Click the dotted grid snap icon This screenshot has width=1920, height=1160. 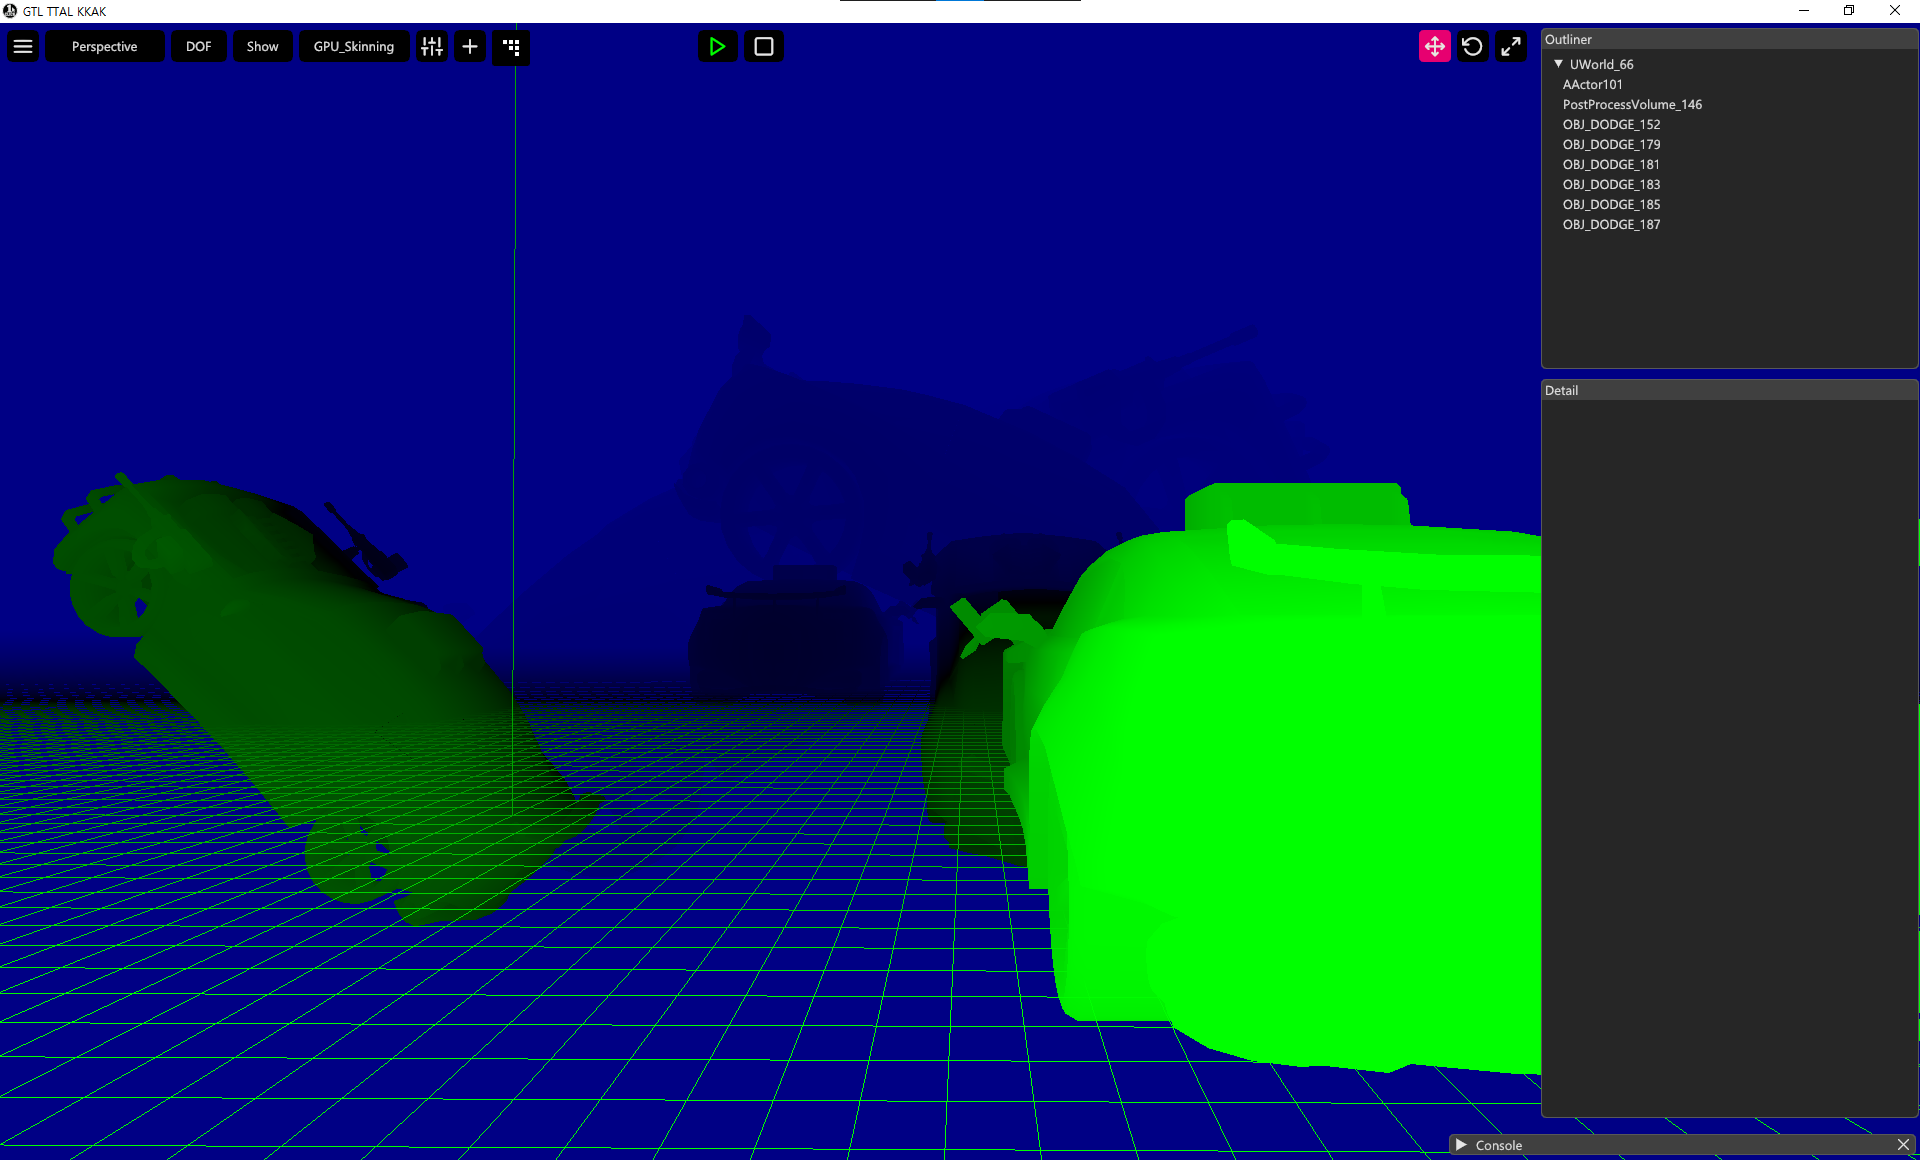(511, 47)
